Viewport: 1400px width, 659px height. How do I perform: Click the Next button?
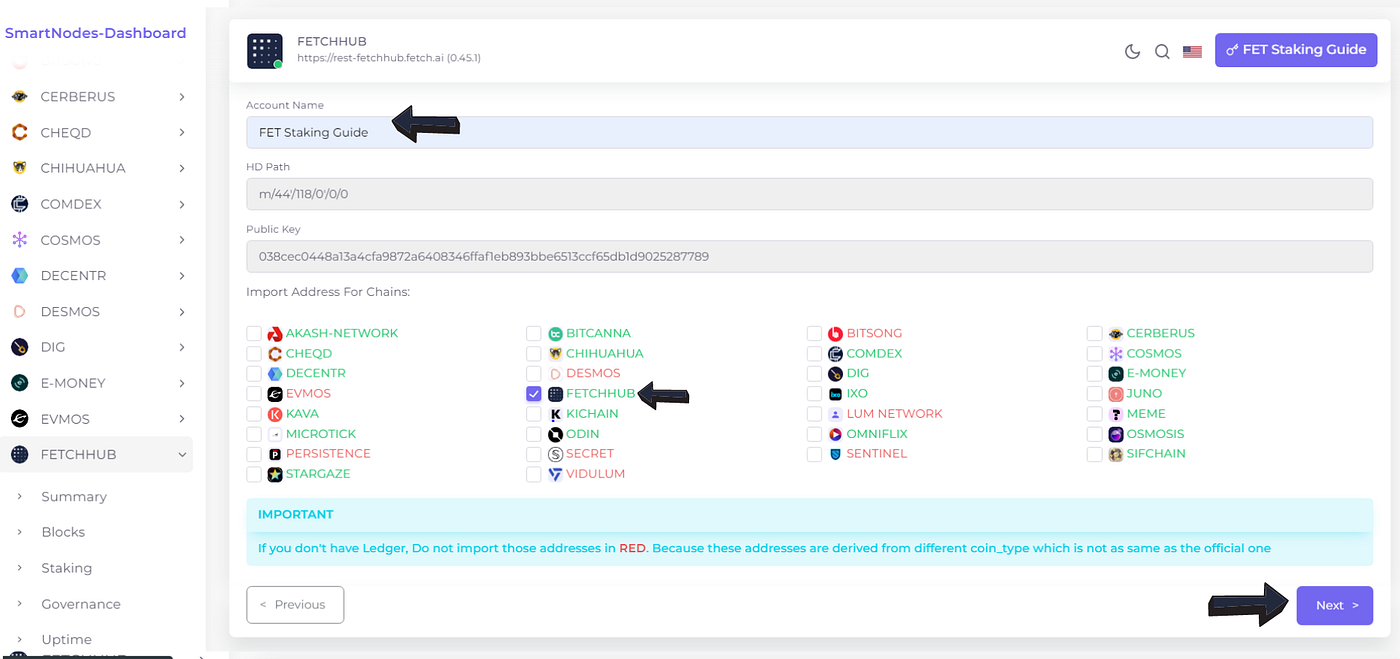[1334, 605]
